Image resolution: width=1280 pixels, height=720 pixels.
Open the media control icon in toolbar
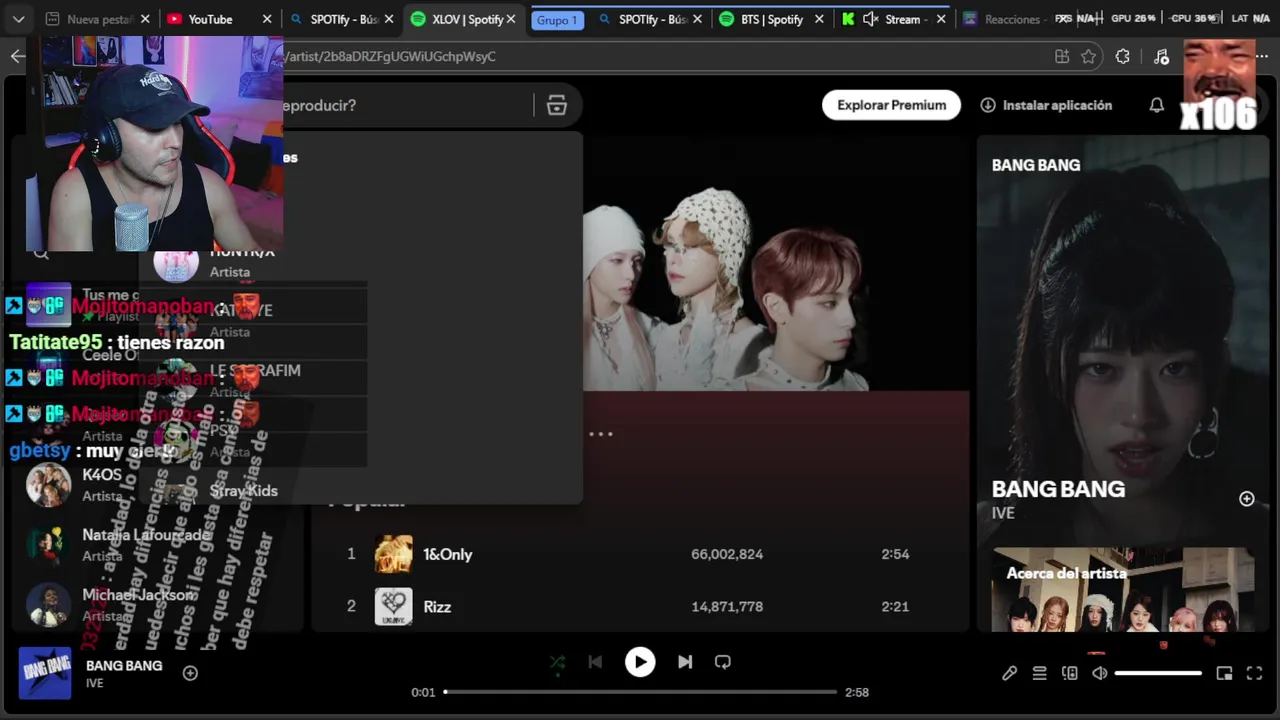pyautogui.click(x=1161, y=57)
